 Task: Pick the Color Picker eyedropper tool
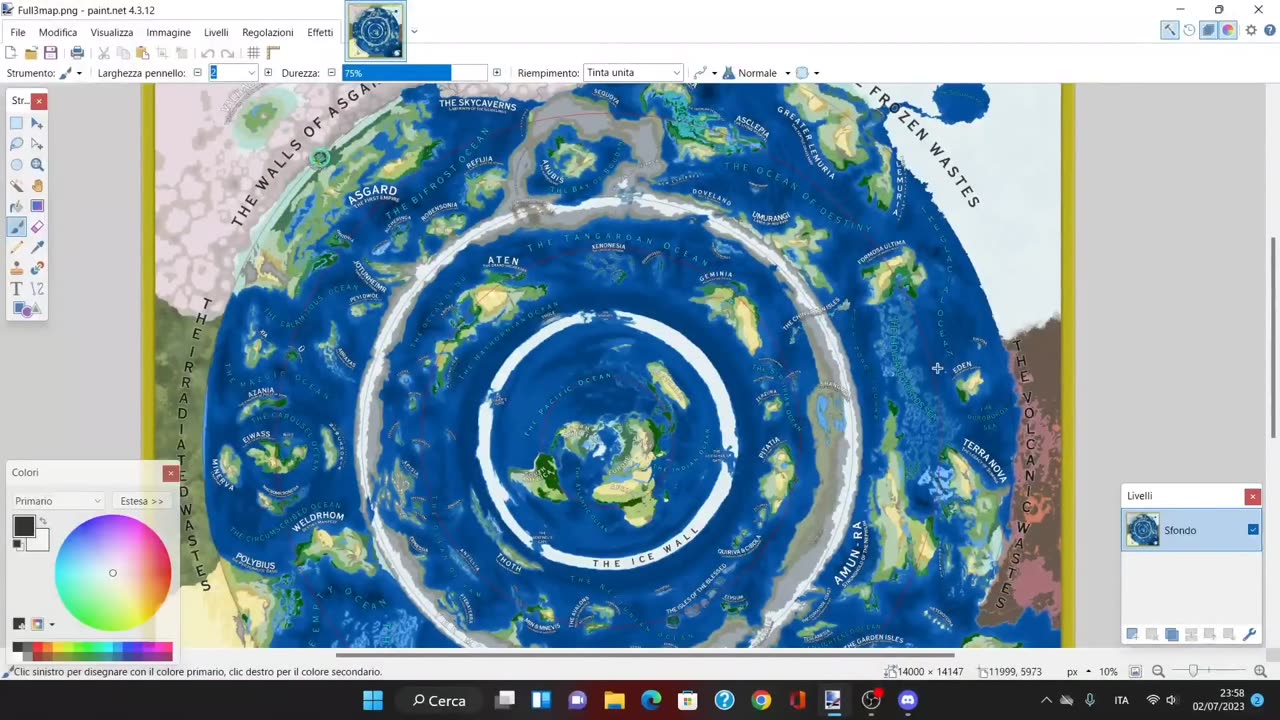(37, 248)
